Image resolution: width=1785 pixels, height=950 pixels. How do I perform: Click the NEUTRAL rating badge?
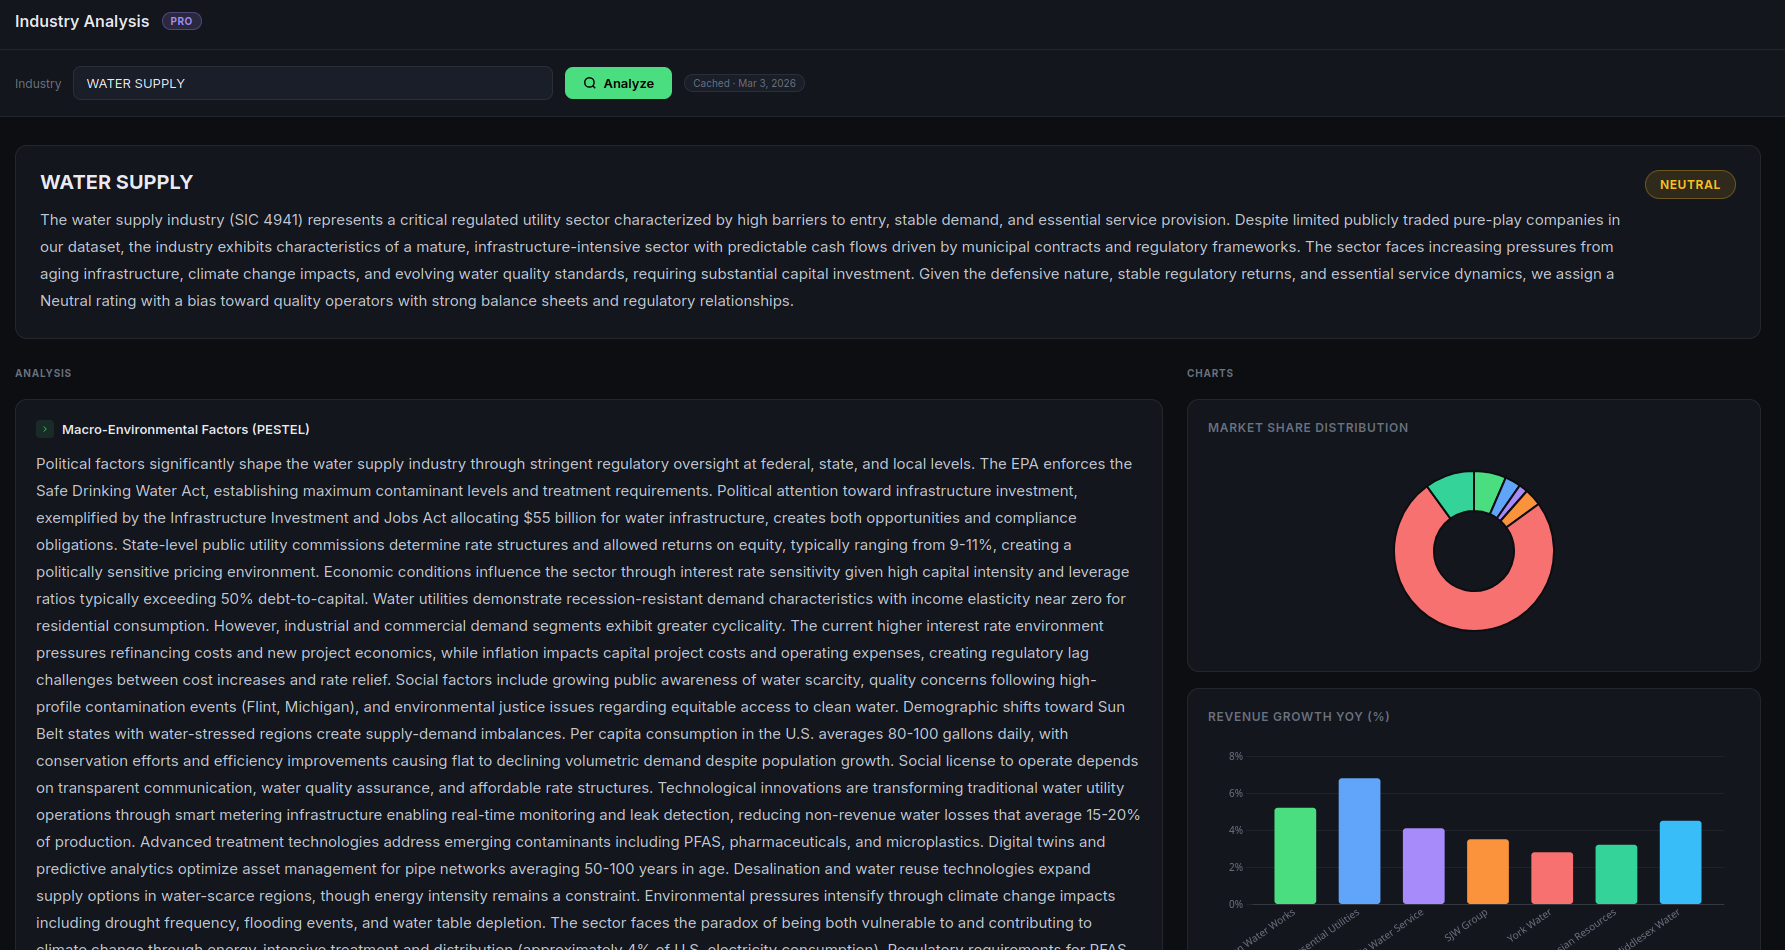[1689, 185]
